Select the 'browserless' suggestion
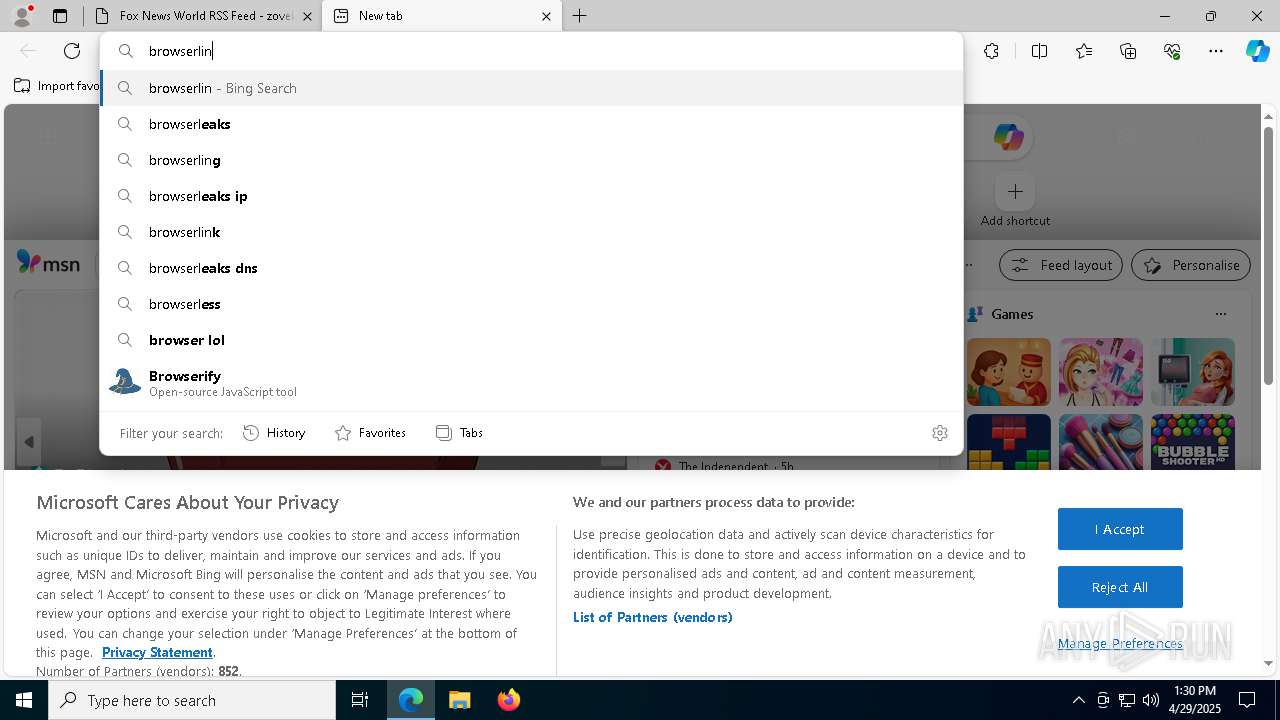Screen dimensions: 1280x720 pos(532,304)
